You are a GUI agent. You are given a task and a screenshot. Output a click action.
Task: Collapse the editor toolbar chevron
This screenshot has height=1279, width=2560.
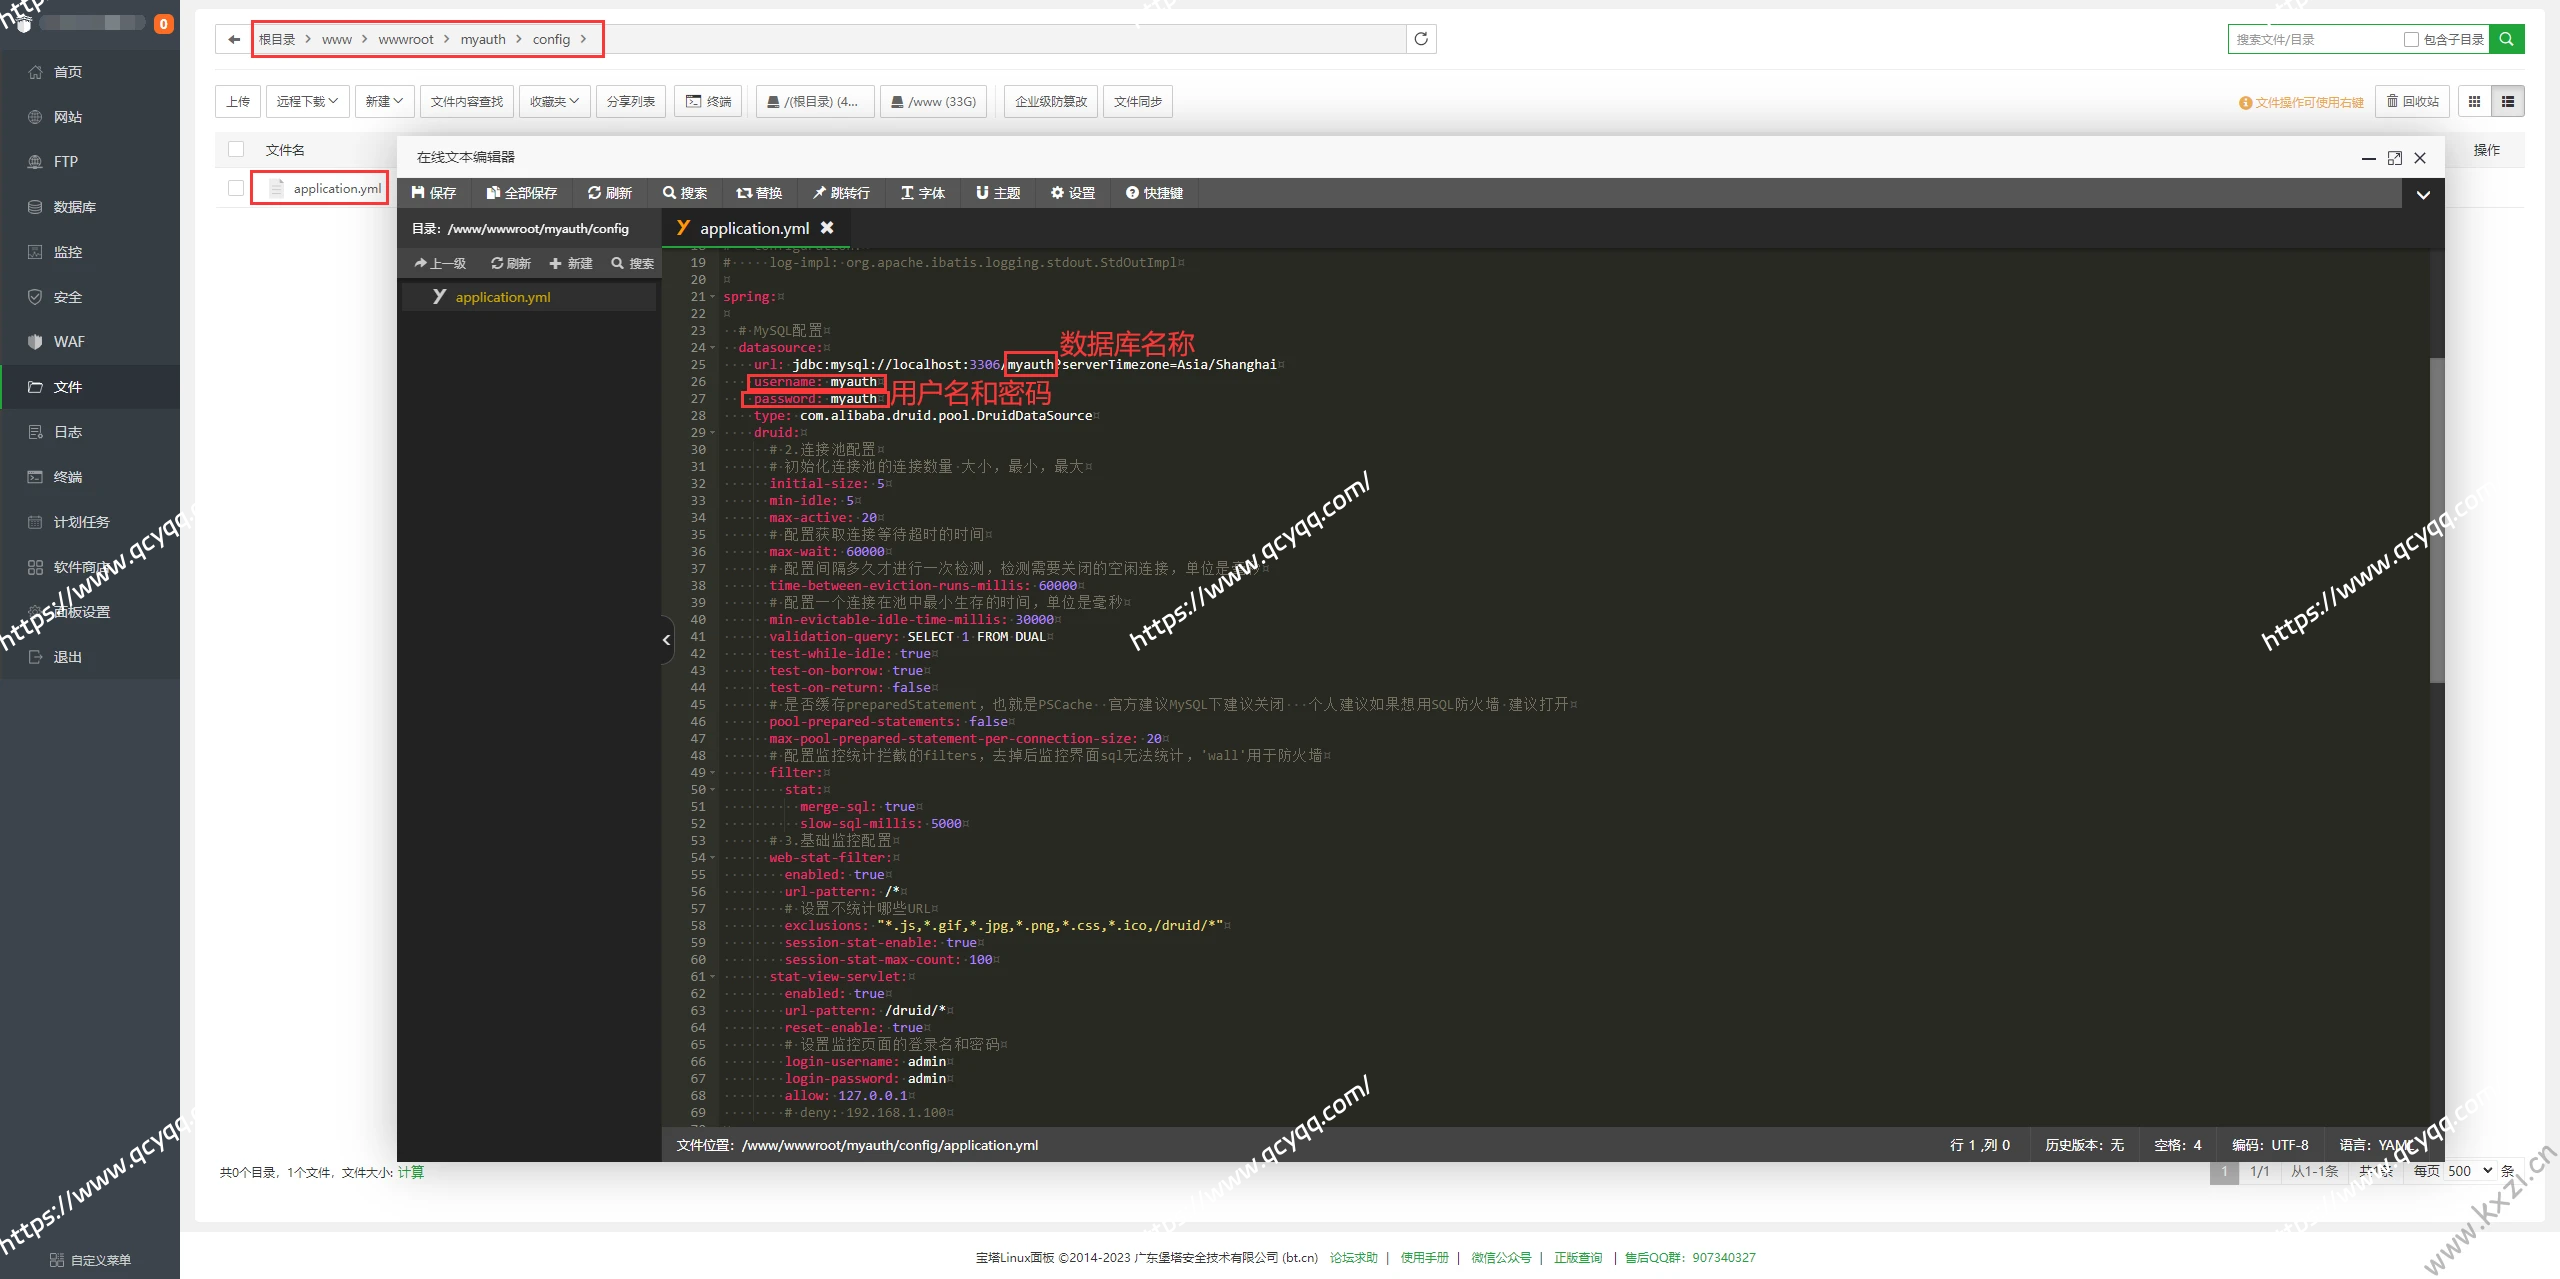(x=2423, y=194)
